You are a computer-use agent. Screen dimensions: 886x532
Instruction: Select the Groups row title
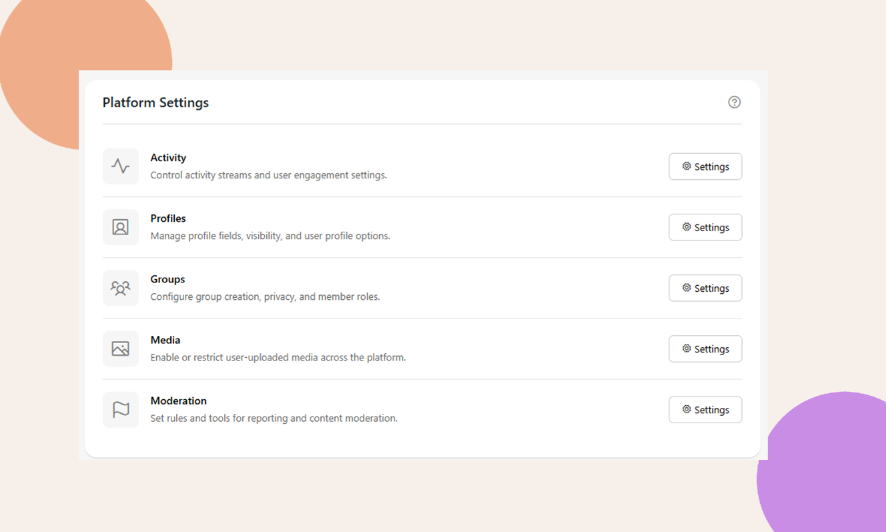coord(167,279)
